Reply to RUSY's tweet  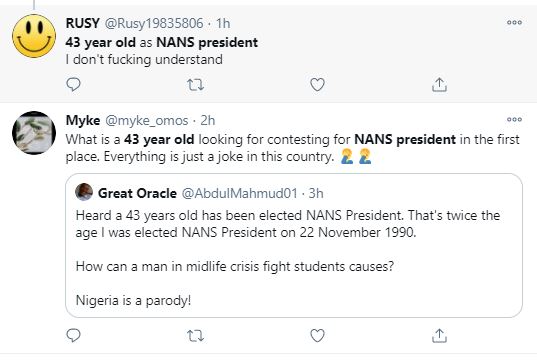[73, 84]
